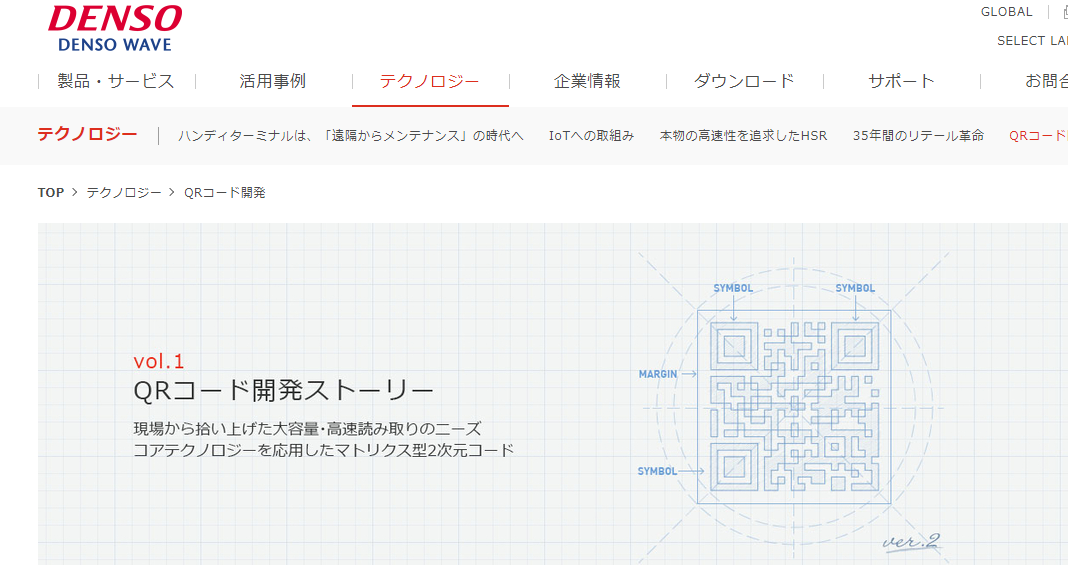Screen dimensions: 1068x565
Task: Open the 本物の高速性を追求したHSR link
Action: point(743,136)
